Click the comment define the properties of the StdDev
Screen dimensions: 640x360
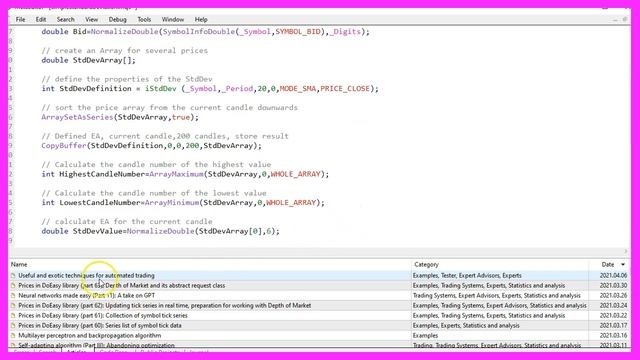coord(127,79)
